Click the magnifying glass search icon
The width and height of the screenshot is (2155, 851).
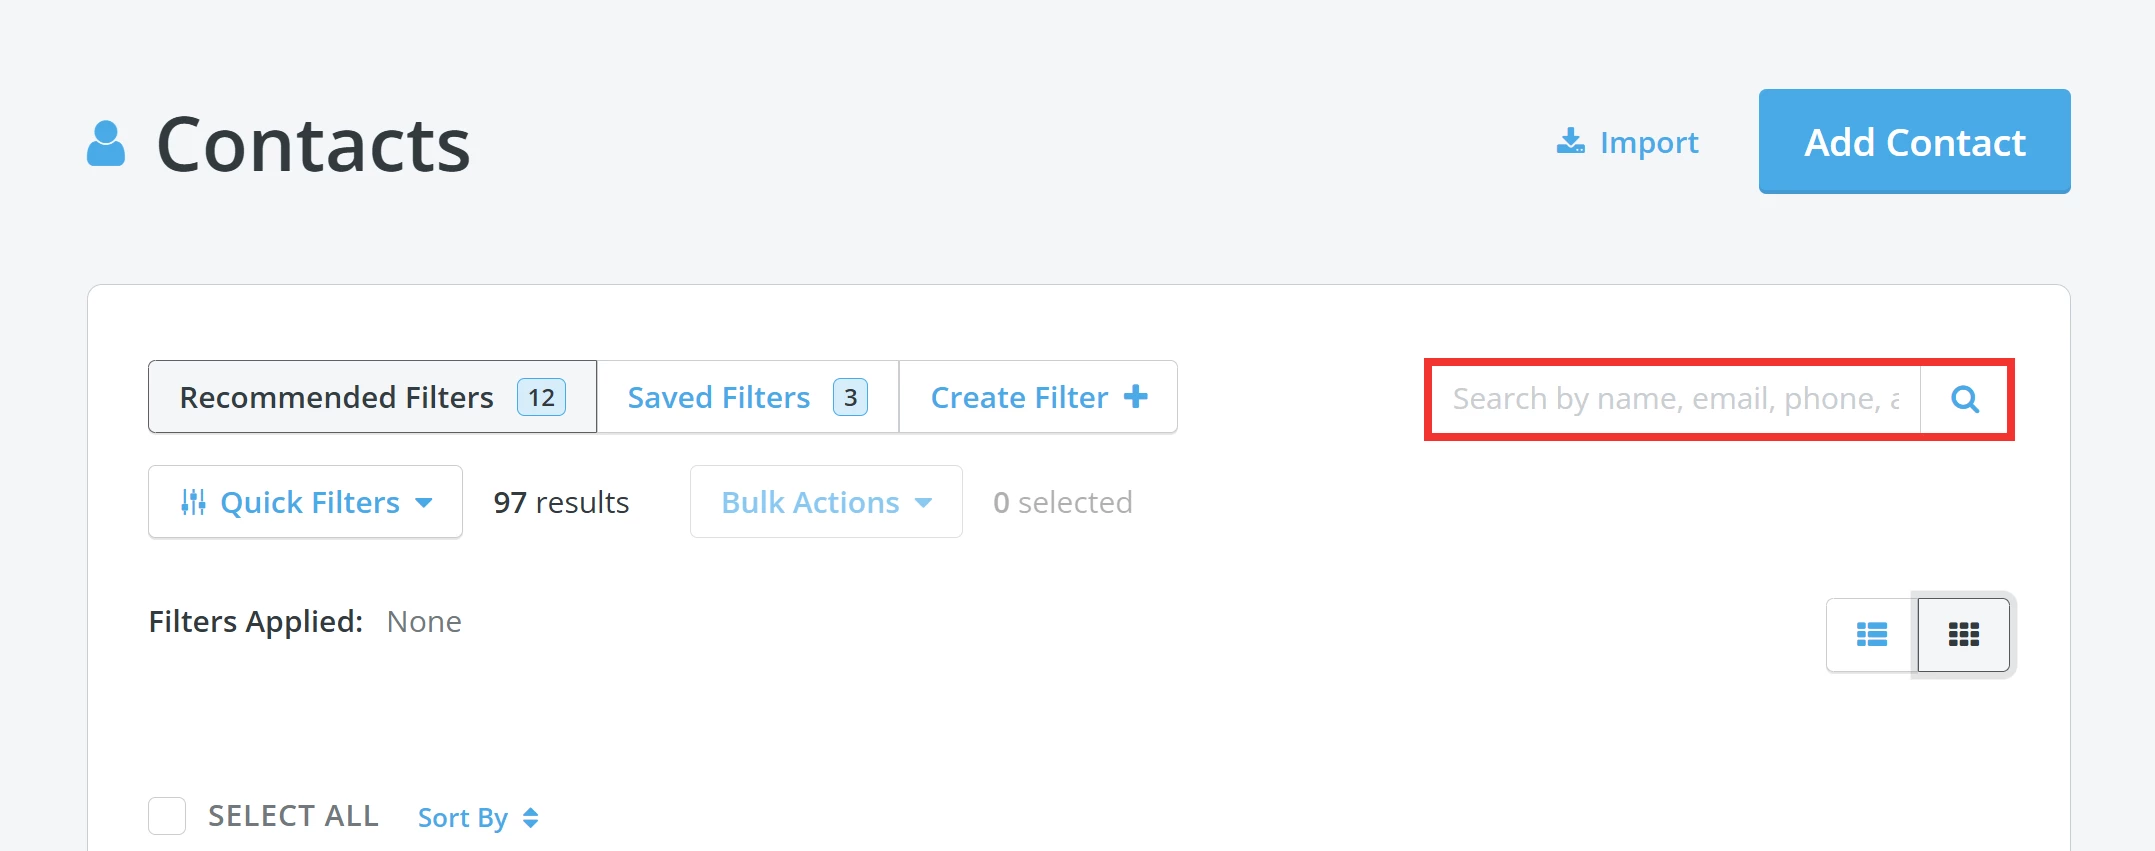(x=1964, y=398)
